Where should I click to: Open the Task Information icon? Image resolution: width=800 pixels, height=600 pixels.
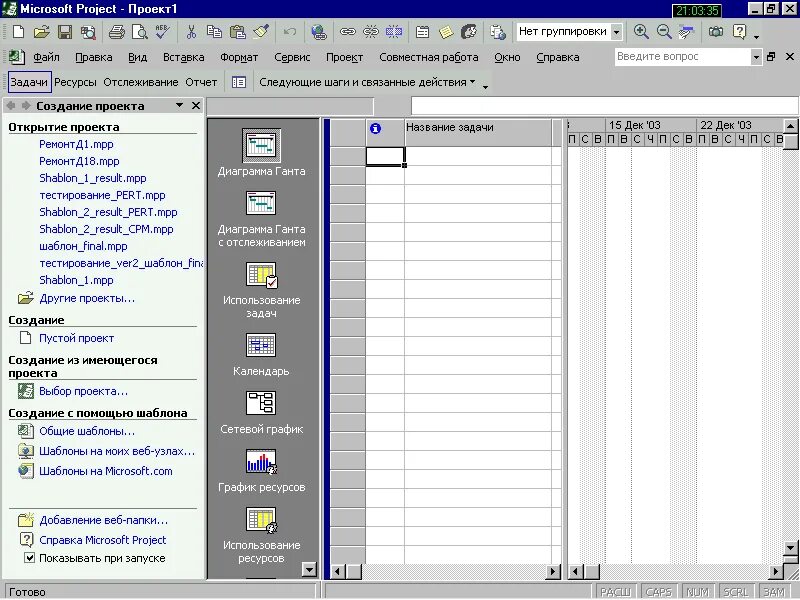(x=422, y=32)
